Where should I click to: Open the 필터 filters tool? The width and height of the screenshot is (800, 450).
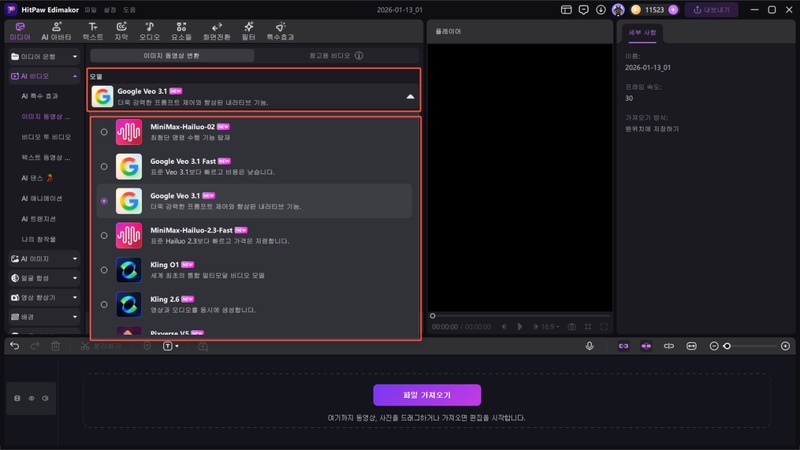pyautogui.click(x=248, y=31)
